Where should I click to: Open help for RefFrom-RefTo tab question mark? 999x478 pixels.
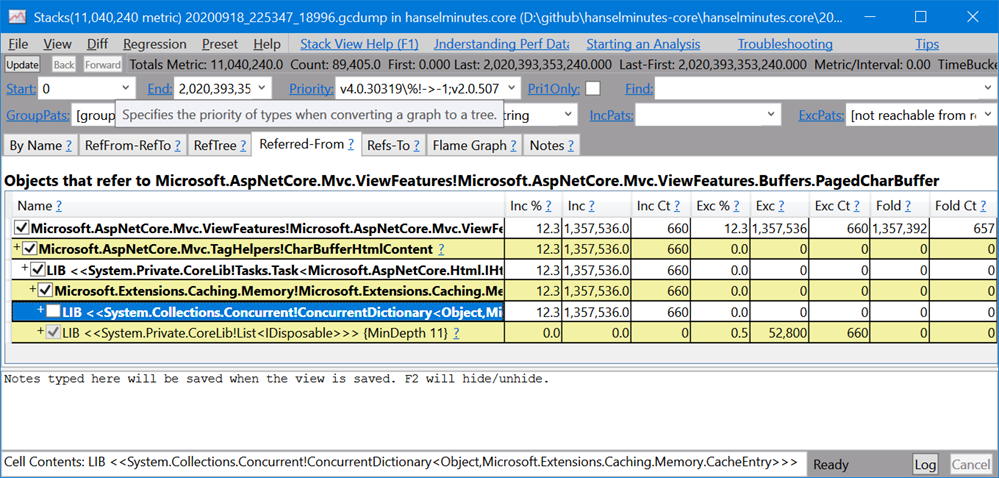[178, 146]
